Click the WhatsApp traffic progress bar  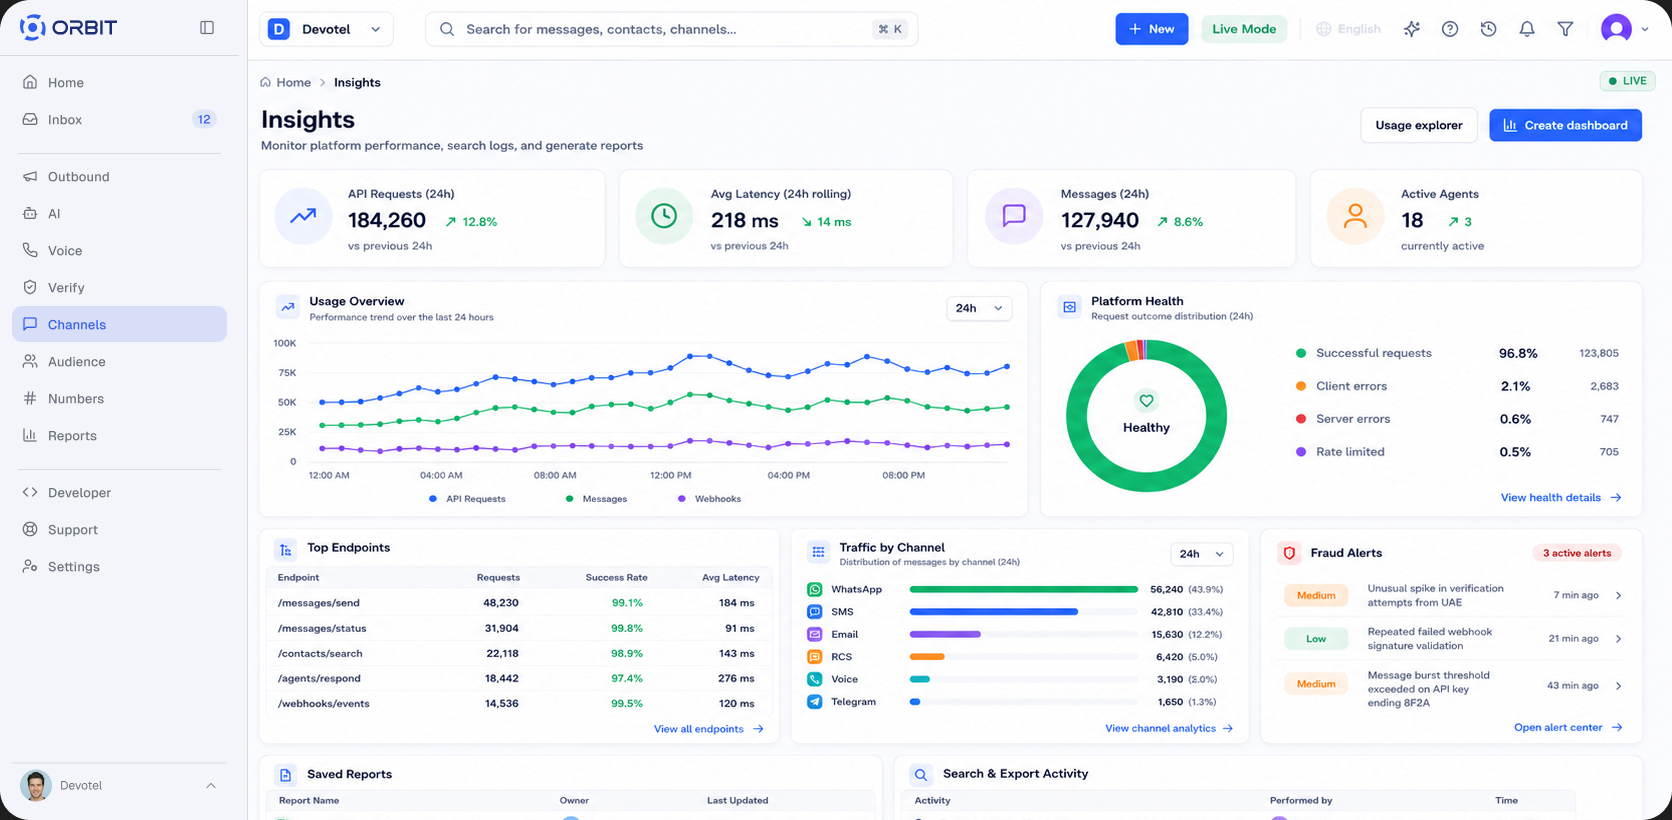[1024, 590]
